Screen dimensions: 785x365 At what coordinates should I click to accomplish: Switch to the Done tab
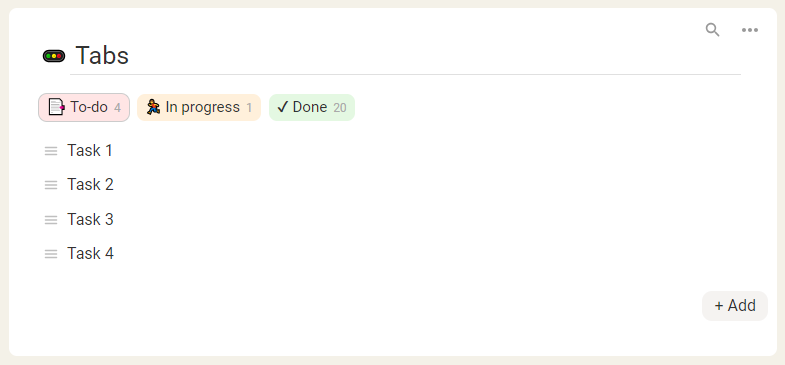click(312, 107)
